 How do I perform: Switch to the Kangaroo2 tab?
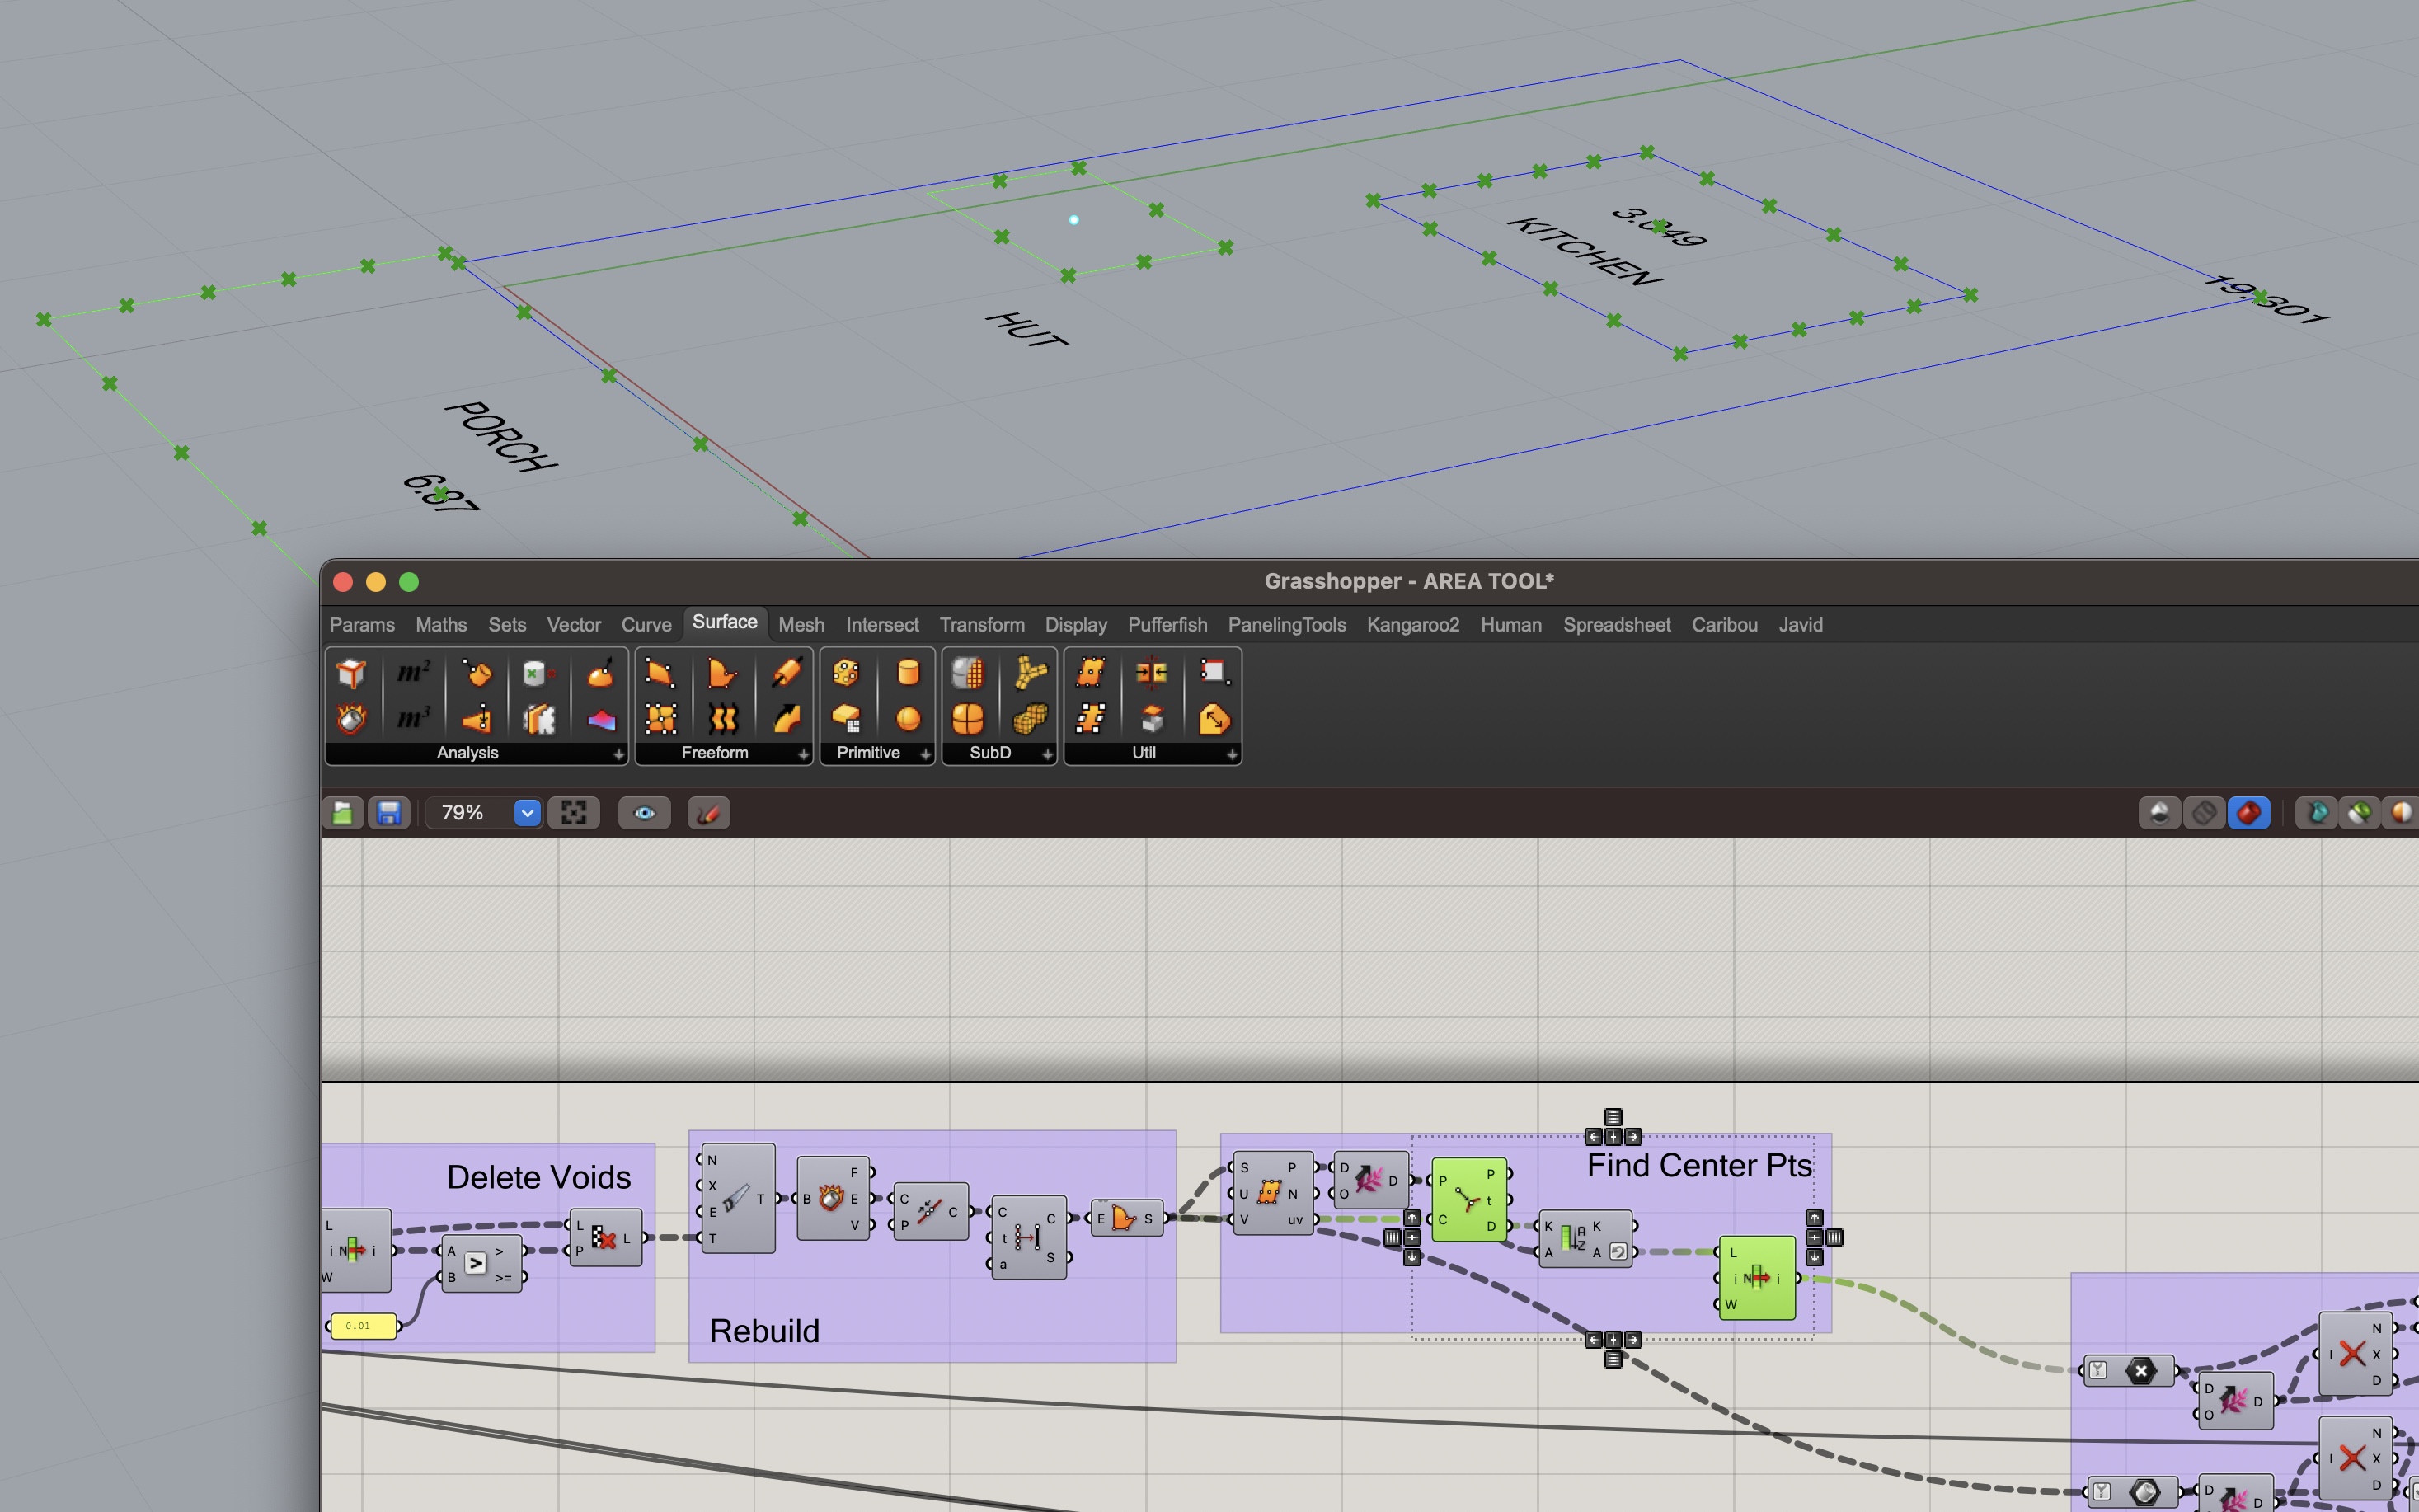(1412, 625)
